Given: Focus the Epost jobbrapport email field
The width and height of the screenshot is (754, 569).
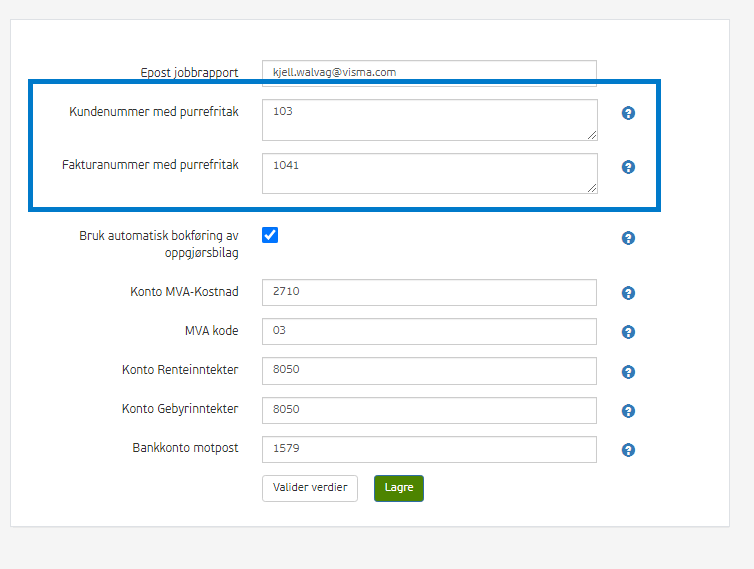Looking at the screenshot, I should pyautogui.click(x=429, y=73).
